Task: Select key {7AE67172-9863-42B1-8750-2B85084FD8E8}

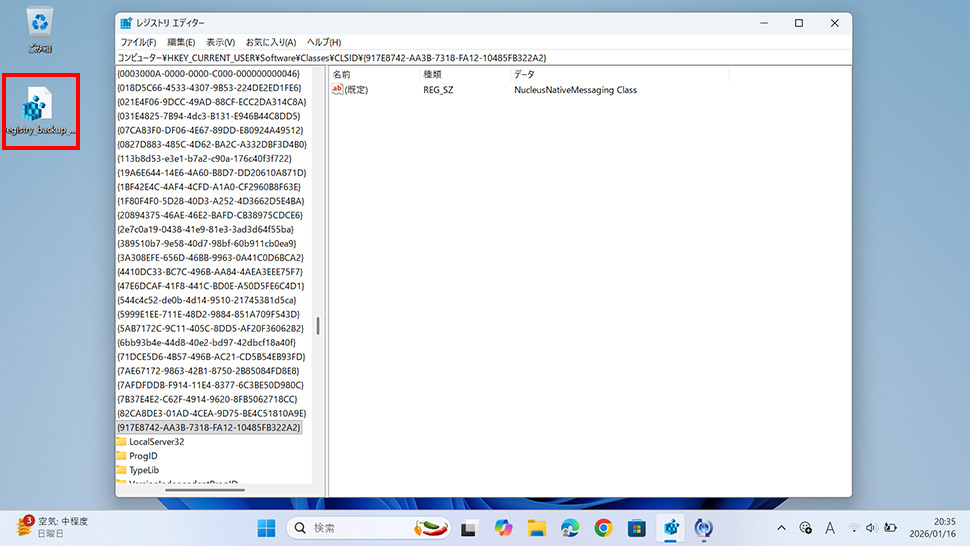Action: (x=211, y=370)
